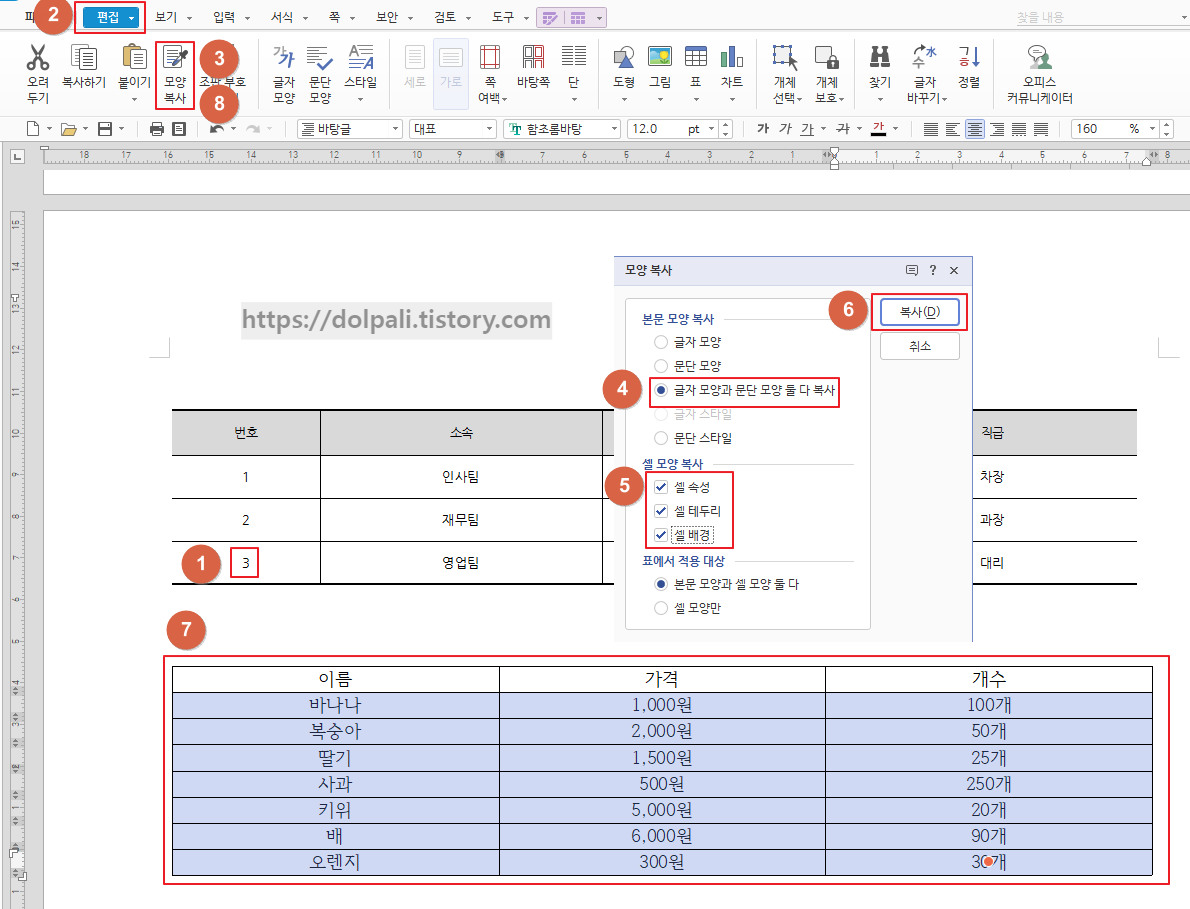
Task: Click the 바나나 table cell
Action: tap(335, 706)
